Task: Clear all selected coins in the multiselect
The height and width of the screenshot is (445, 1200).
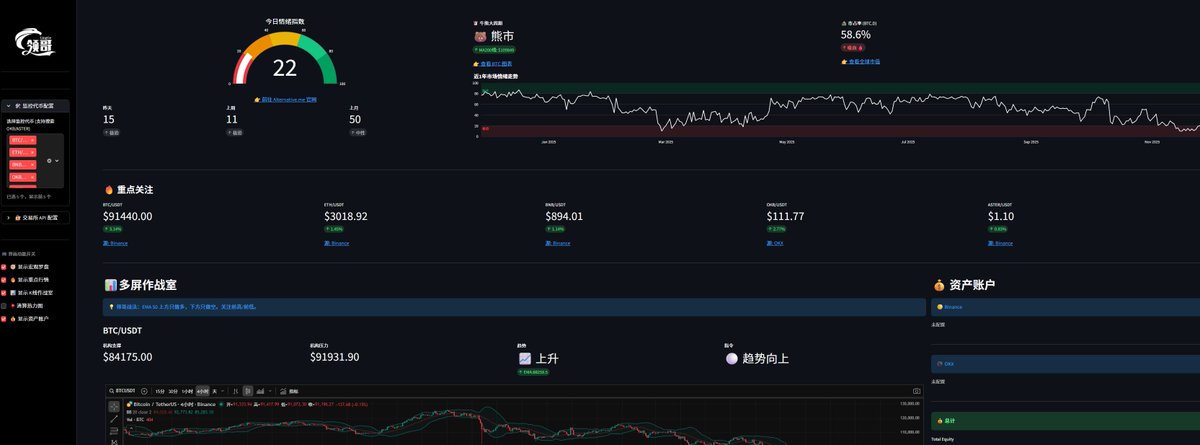Action: tap(48, 160)
